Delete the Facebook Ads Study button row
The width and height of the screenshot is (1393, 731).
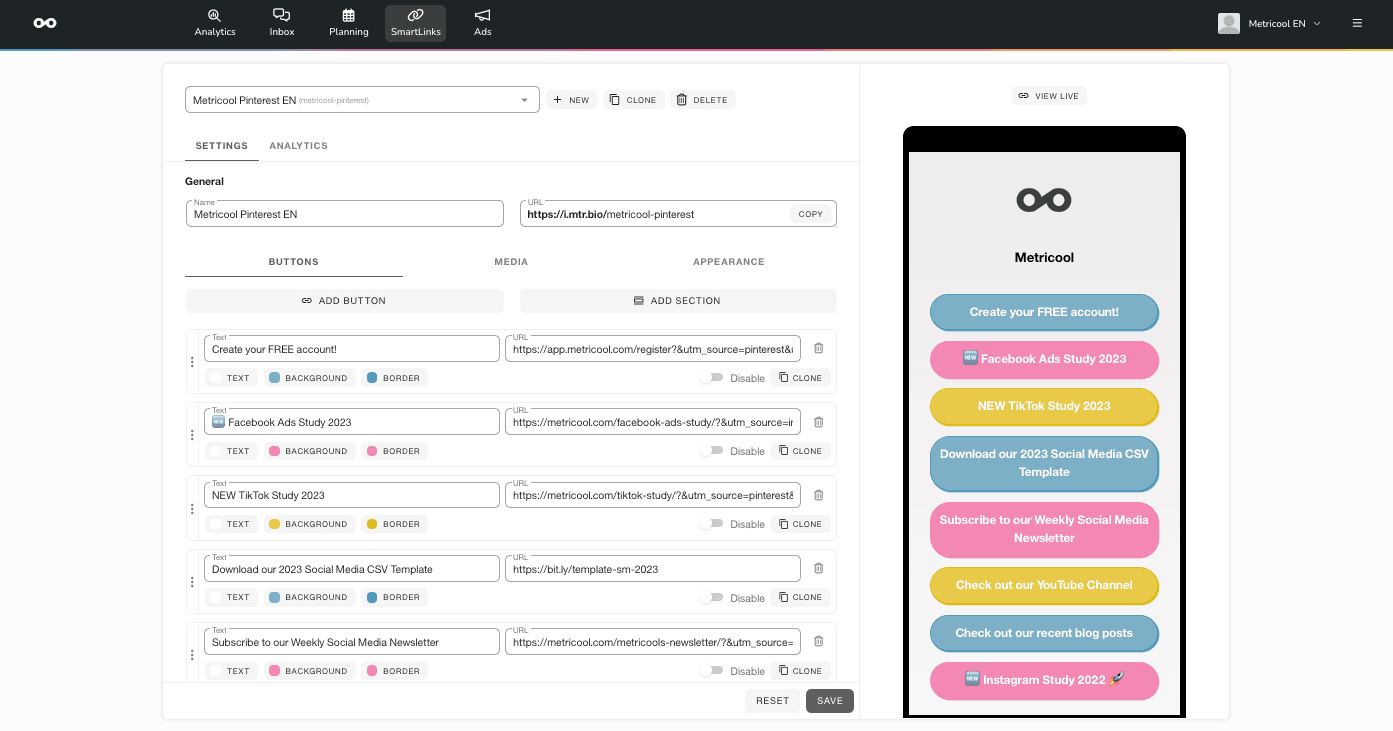(818, 422)
